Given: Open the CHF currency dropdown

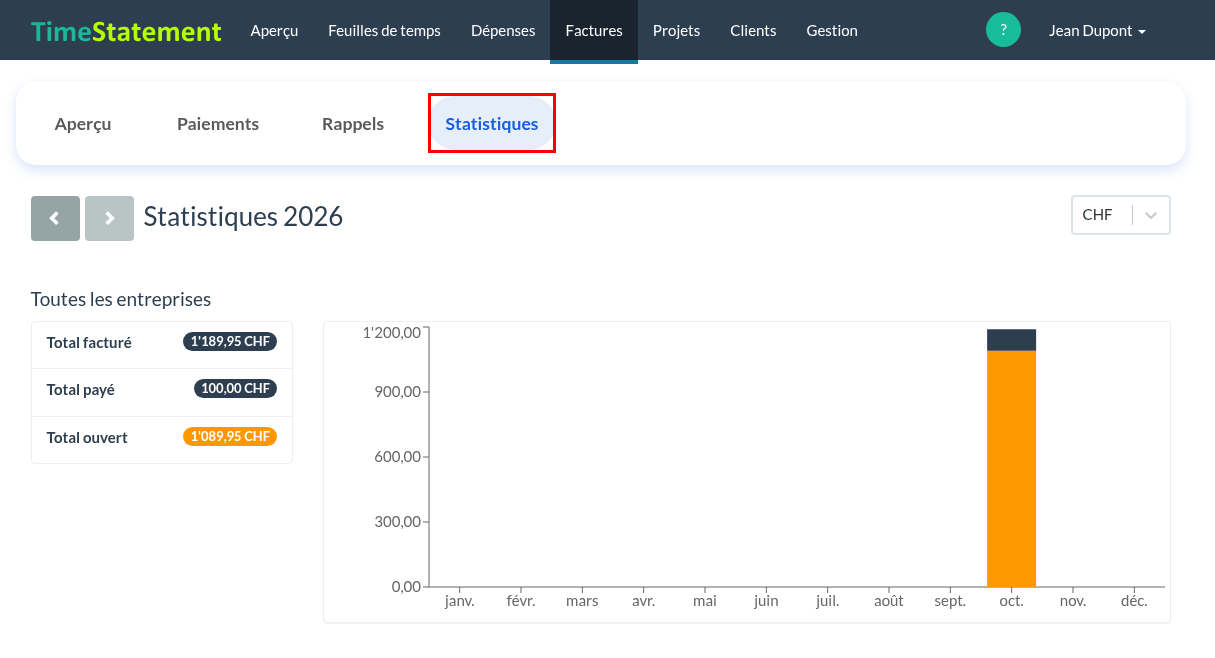Looking at the screenshot, I should (1120, 215).
